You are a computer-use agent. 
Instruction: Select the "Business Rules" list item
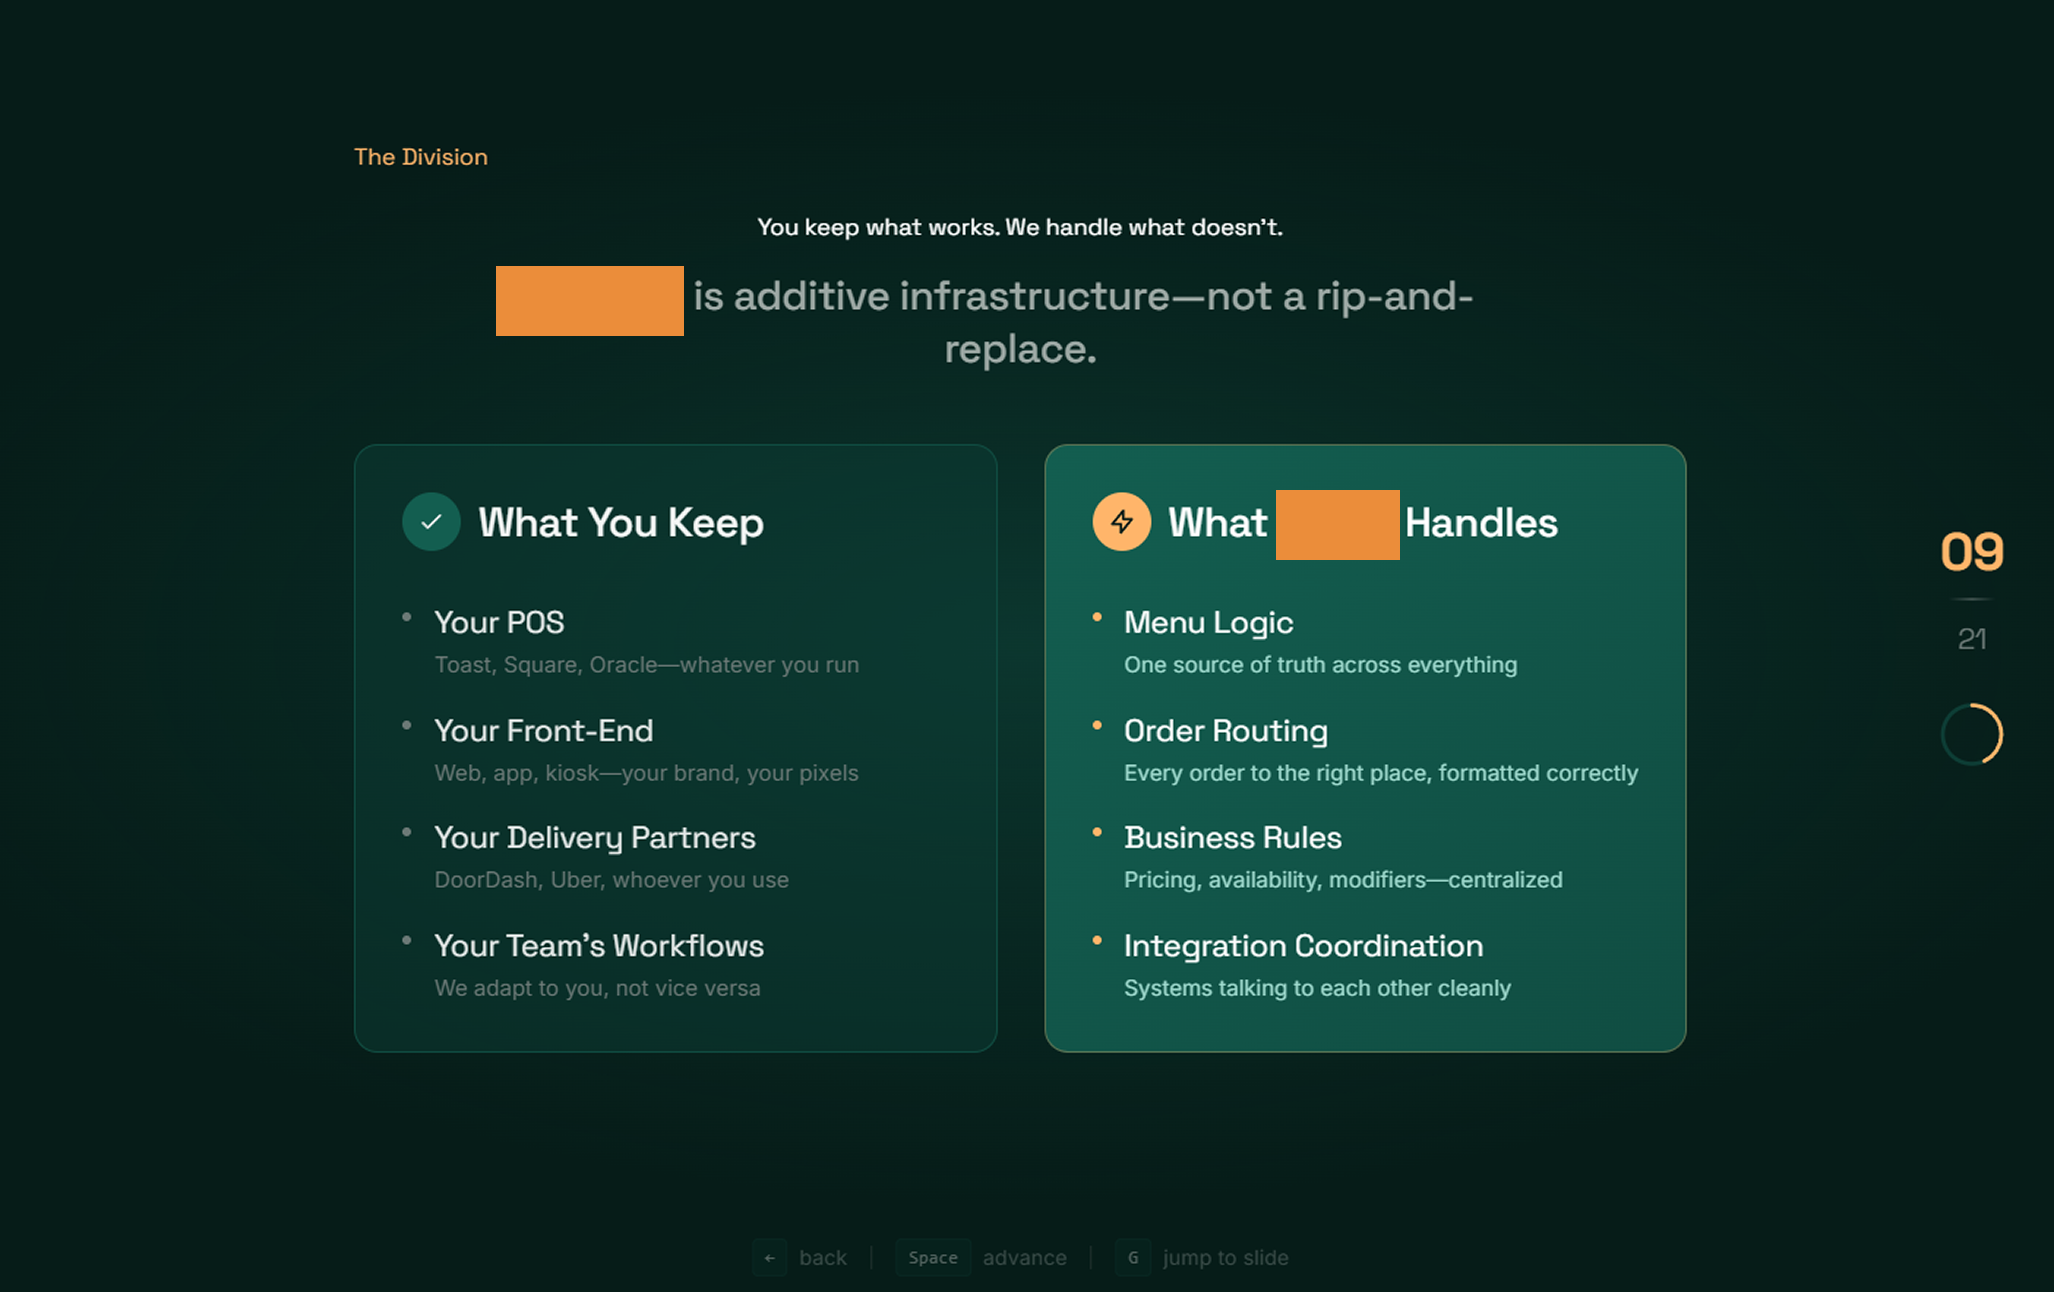click(x=1232, y=838)
